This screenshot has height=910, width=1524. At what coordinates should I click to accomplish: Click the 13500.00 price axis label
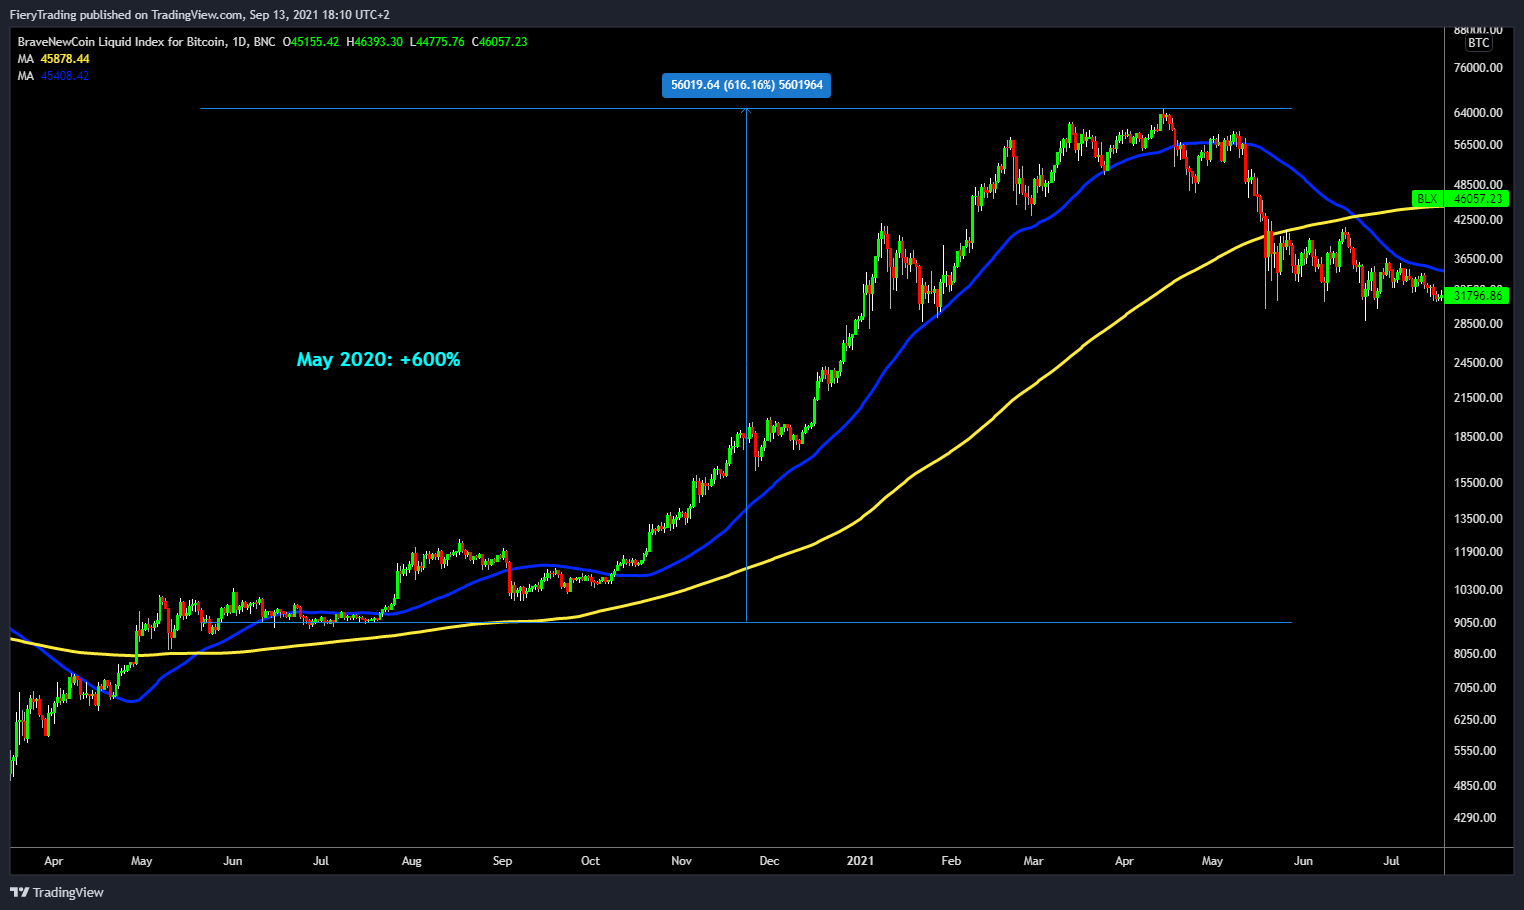click(1478, 519)
